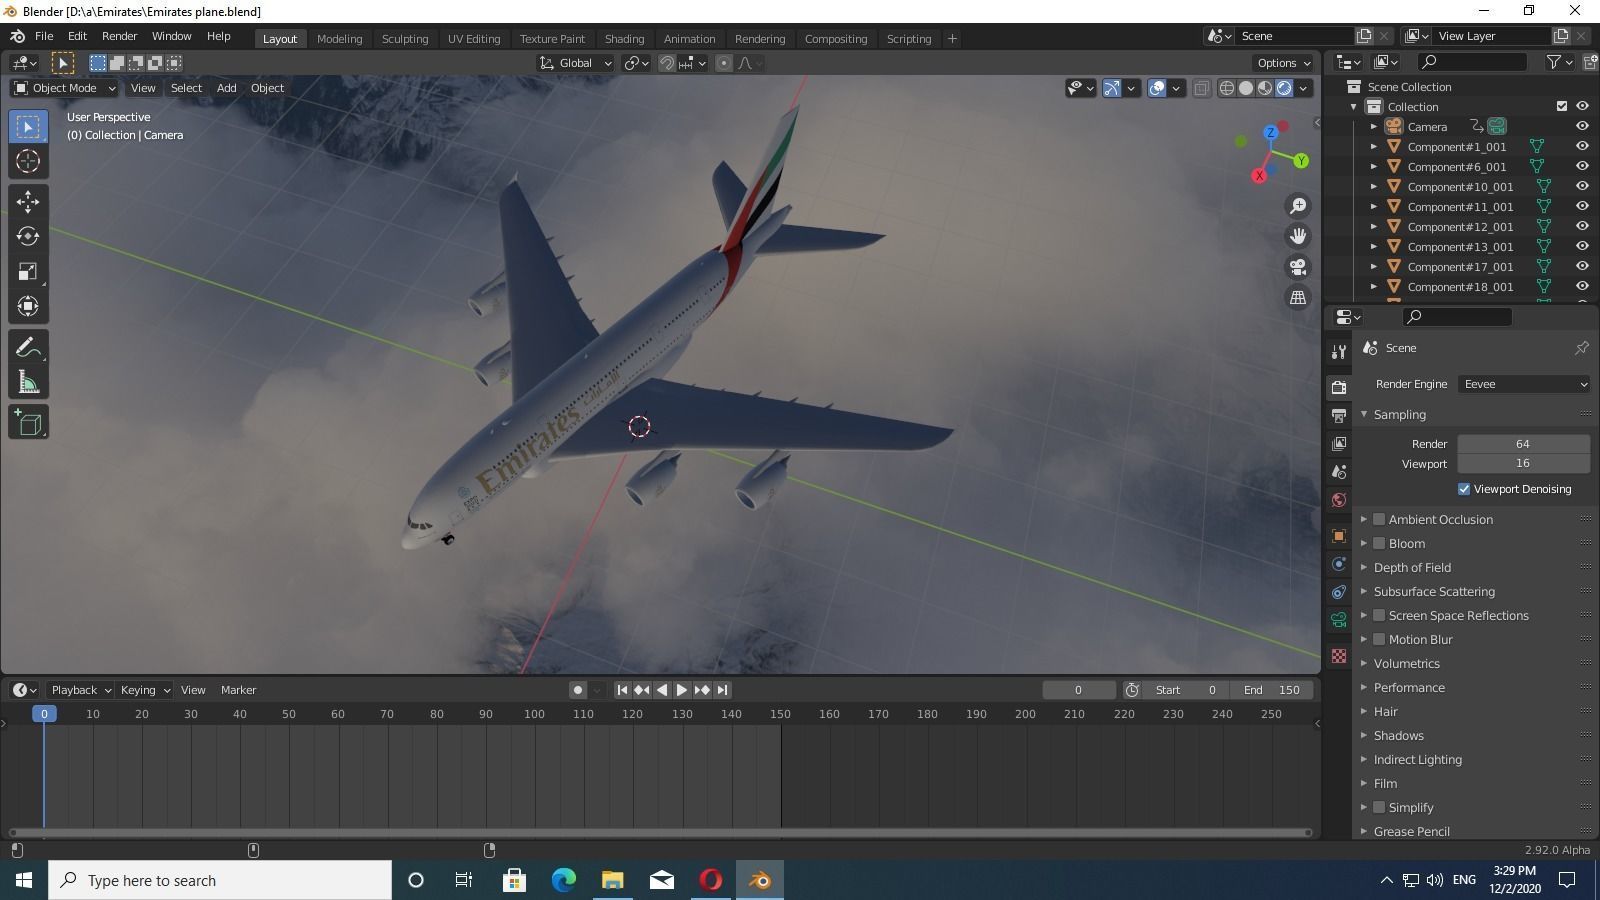Click the pan view hand icon
This screenshot has width=1600, height=900.
(x=1298, y=236)
